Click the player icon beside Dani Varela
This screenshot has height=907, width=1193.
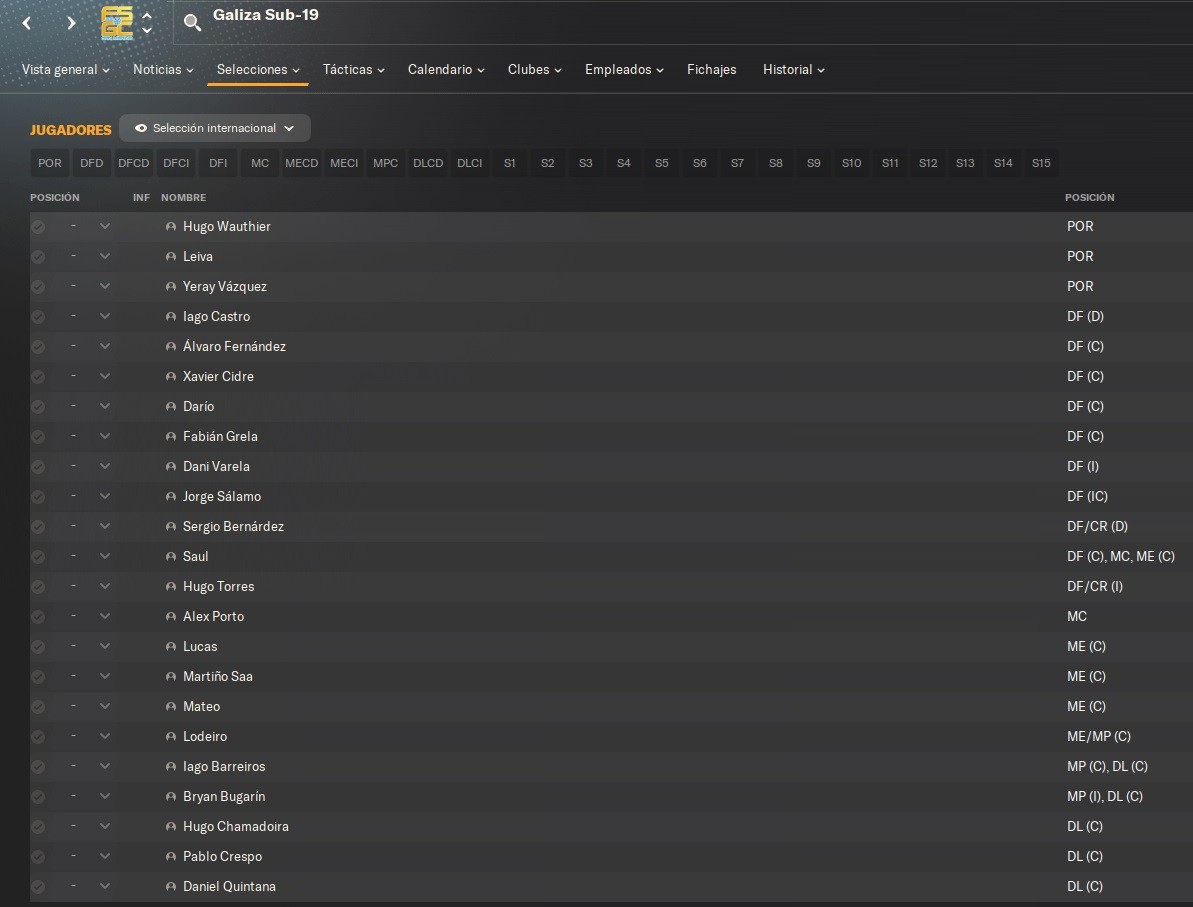tap(170, 466)
